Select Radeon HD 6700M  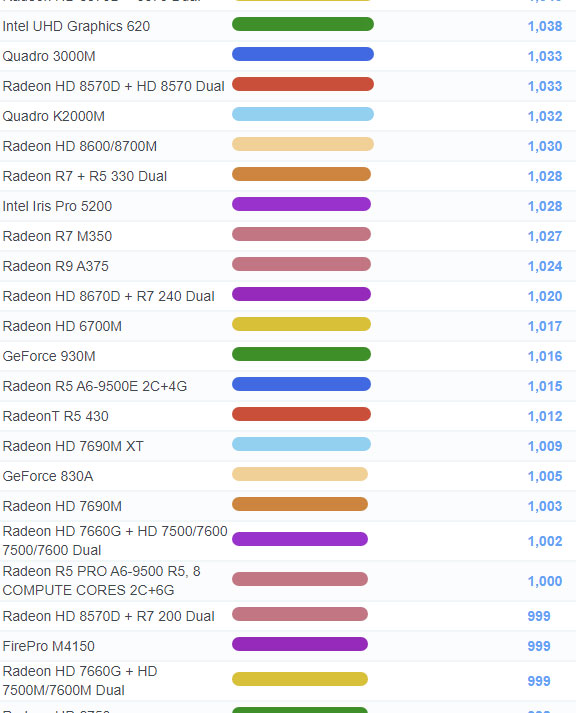pyautogui.click(x=62, y=326)
